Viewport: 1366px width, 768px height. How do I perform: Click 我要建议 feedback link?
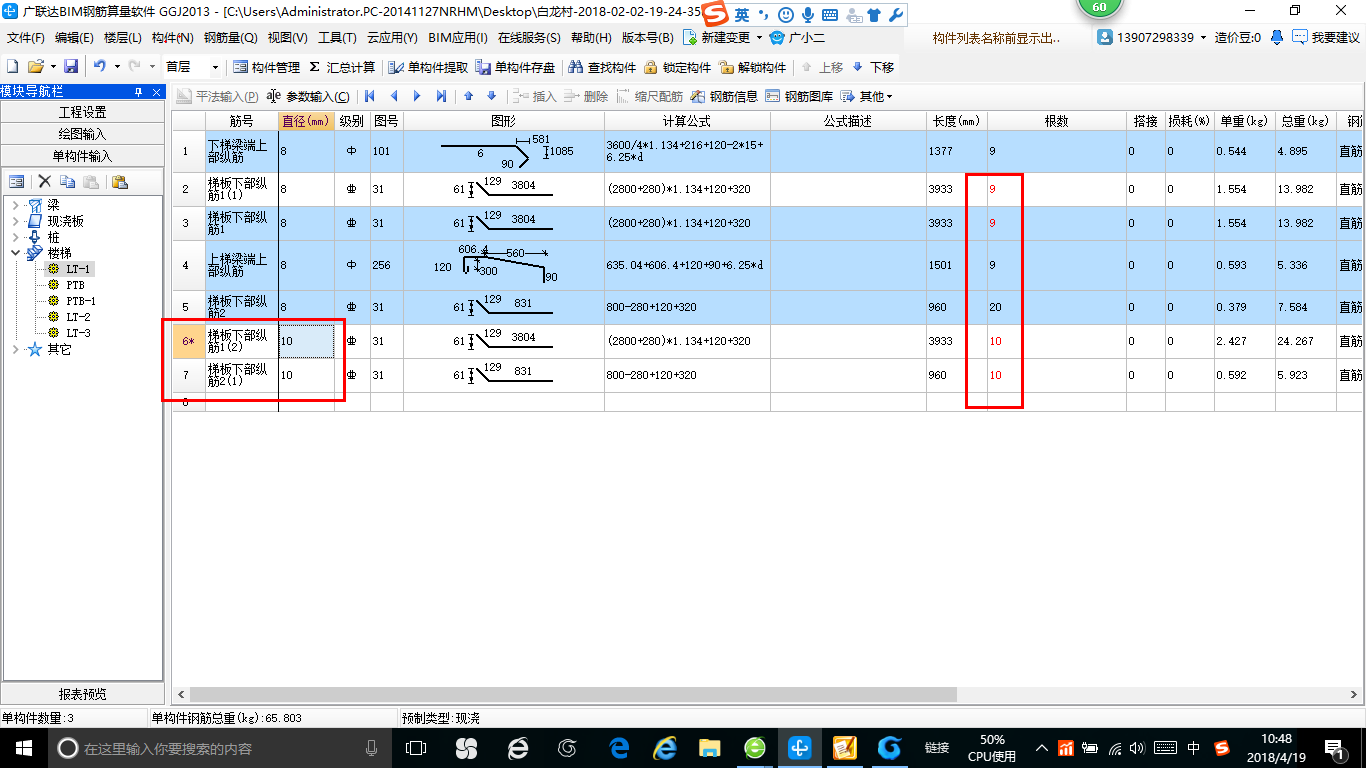(1326, 38)
